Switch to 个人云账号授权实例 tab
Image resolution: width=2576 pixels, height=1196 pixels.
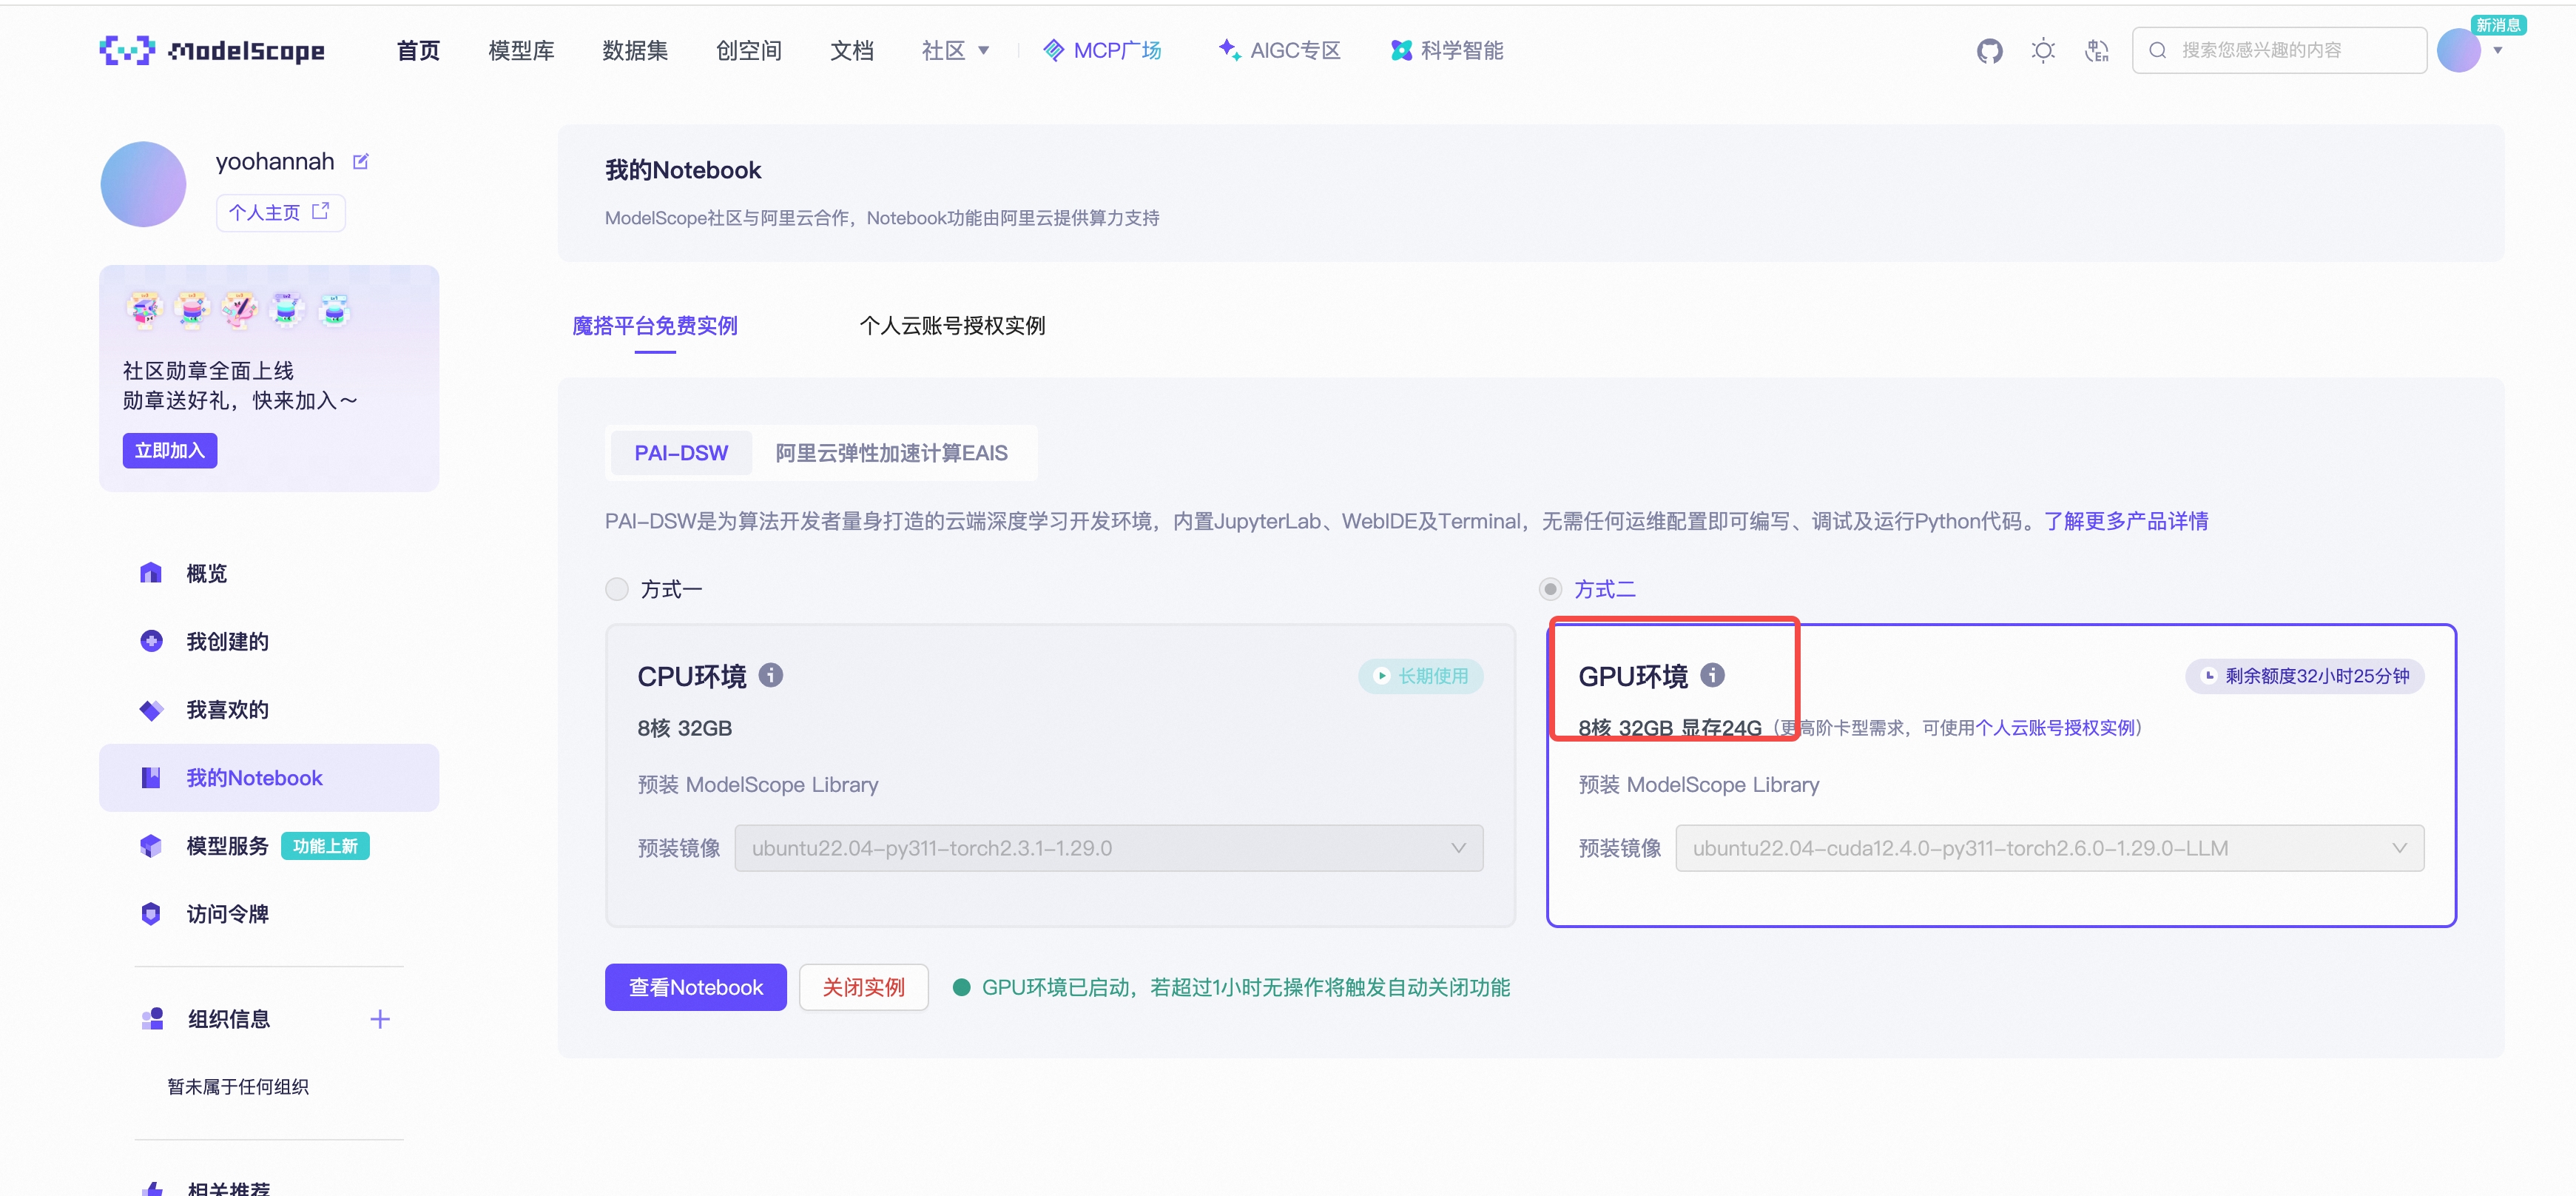pos(952,326)
